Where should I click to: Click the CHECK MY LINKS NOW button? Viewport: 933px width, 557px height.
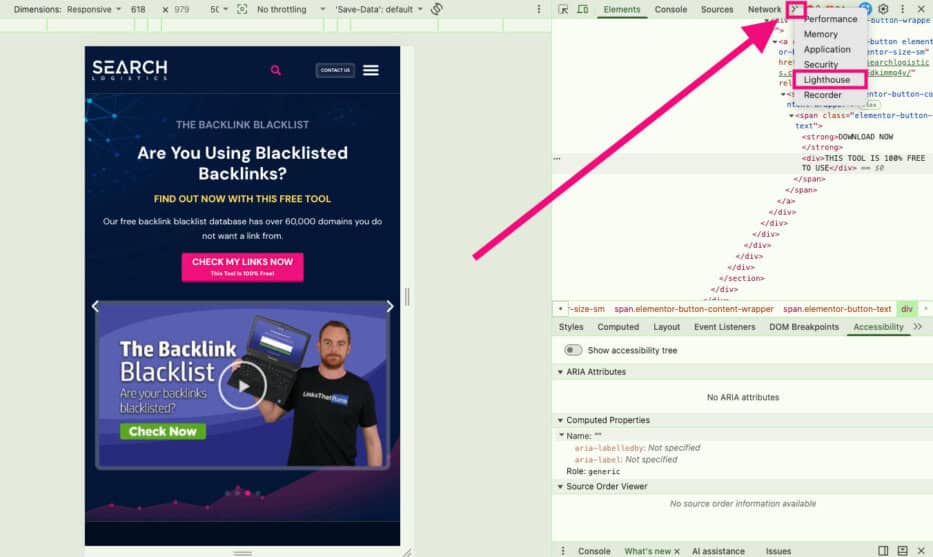[x=242, y=267]
